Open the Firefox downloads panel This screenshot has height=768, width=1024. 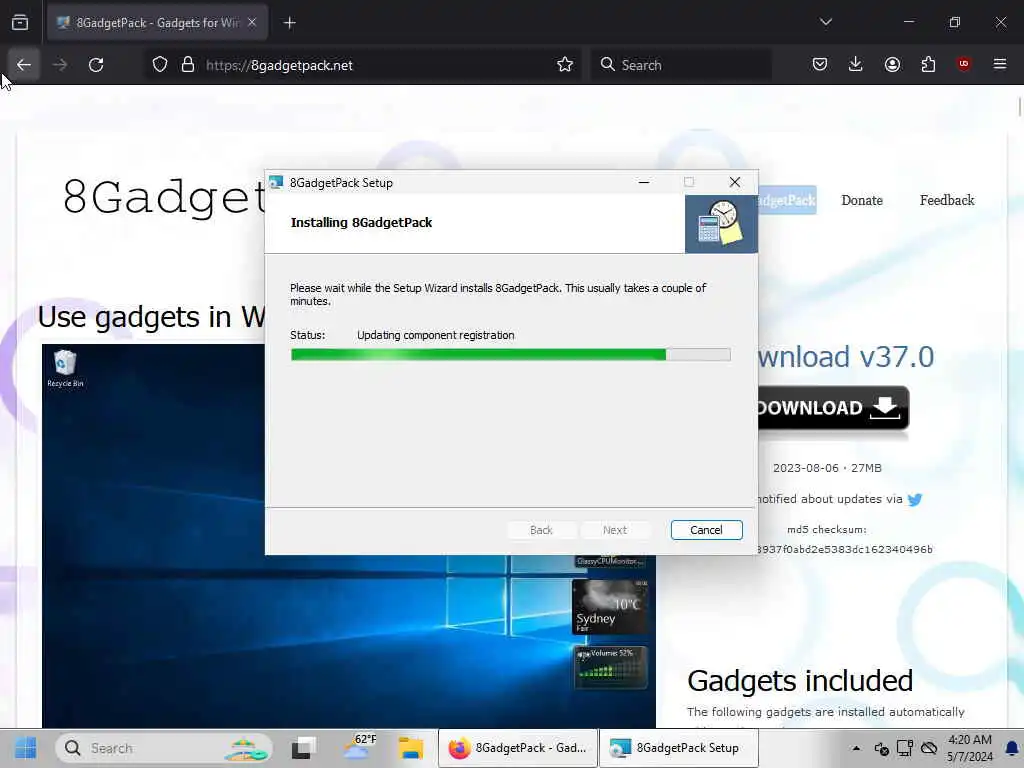click(x=856, y=64)
